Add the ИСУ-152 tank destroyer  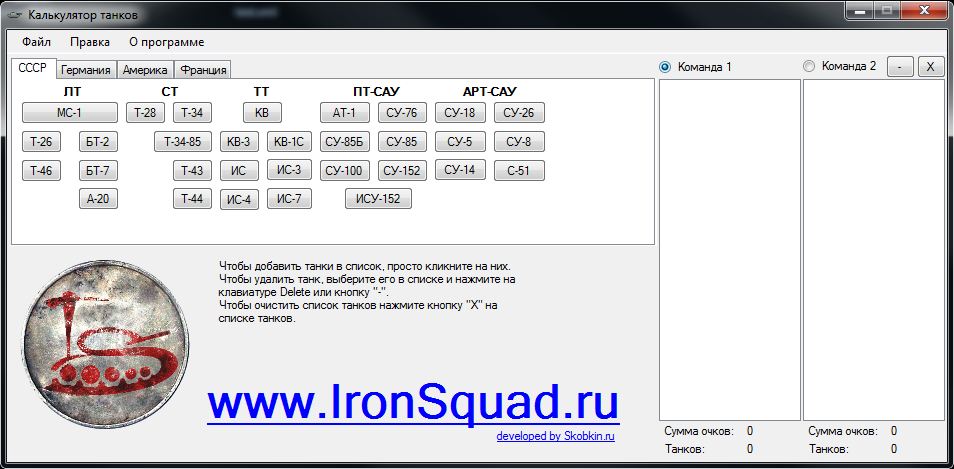pyautogui.click(x=378, y=199)
